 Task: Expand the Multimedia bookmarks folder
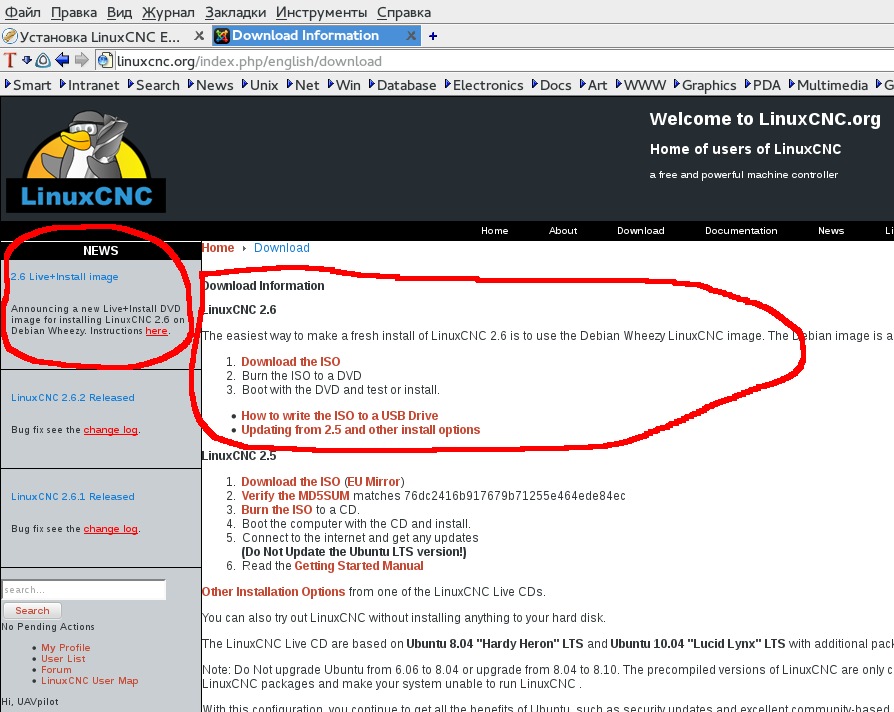pos(828,85)
